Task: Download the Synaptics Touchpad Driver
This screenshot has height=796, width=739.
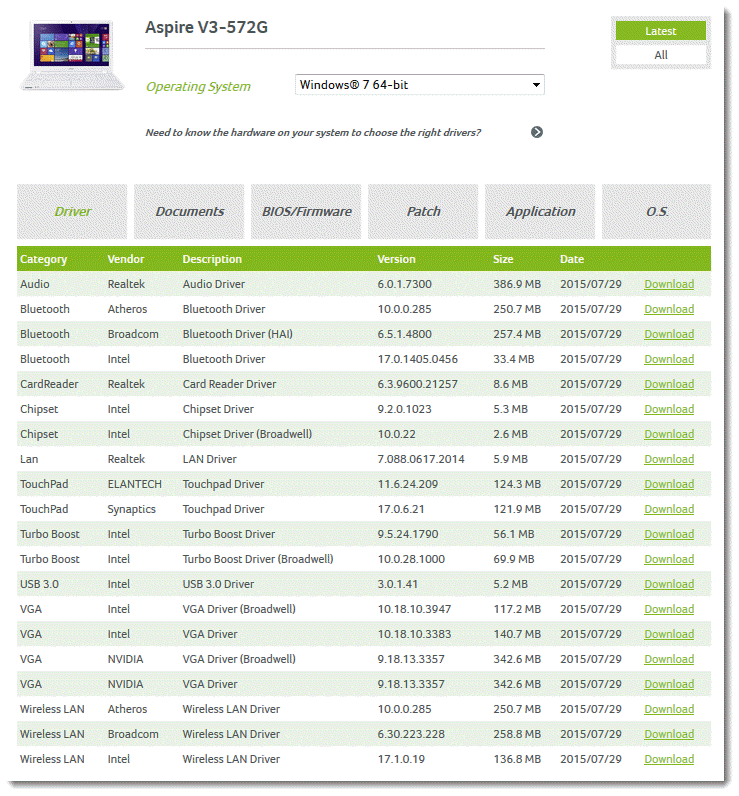Action: (x=669, y=509)
